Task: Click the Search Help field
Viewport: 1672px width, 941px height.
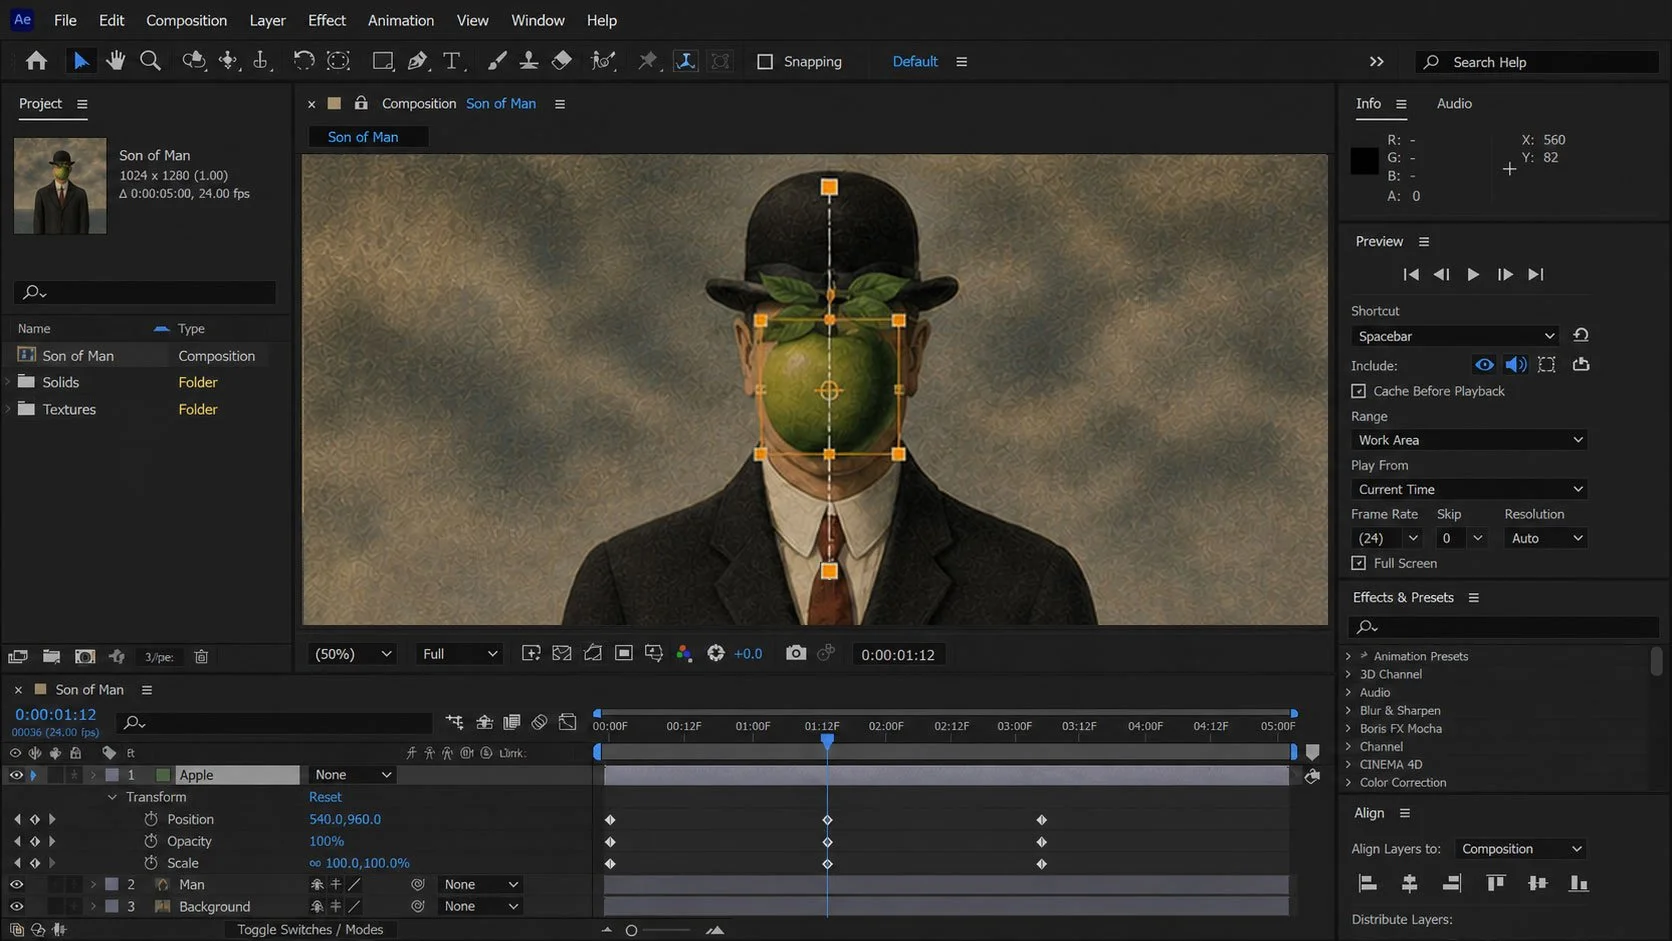Action: click(x=1538, y=62)
